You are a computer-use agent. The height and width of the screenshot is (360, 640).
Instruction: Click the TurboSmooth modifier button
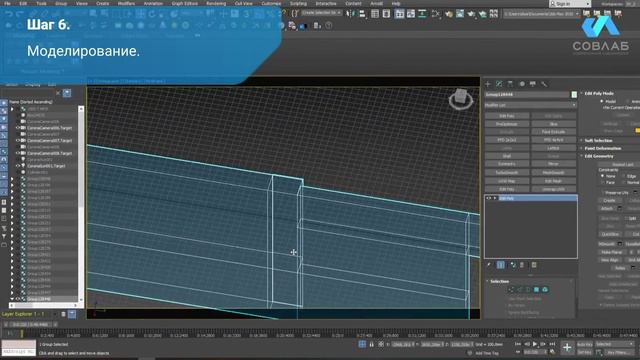coord(507,172)
